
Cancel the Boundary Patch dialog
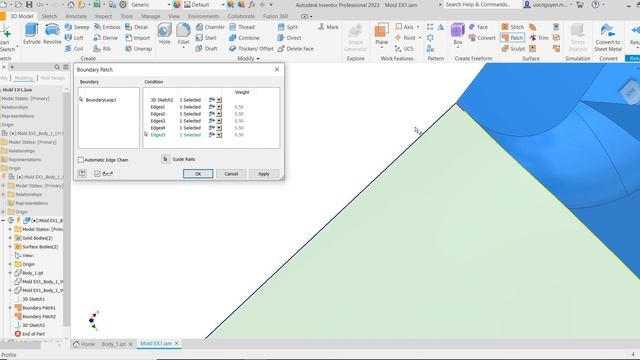[231, 174]
